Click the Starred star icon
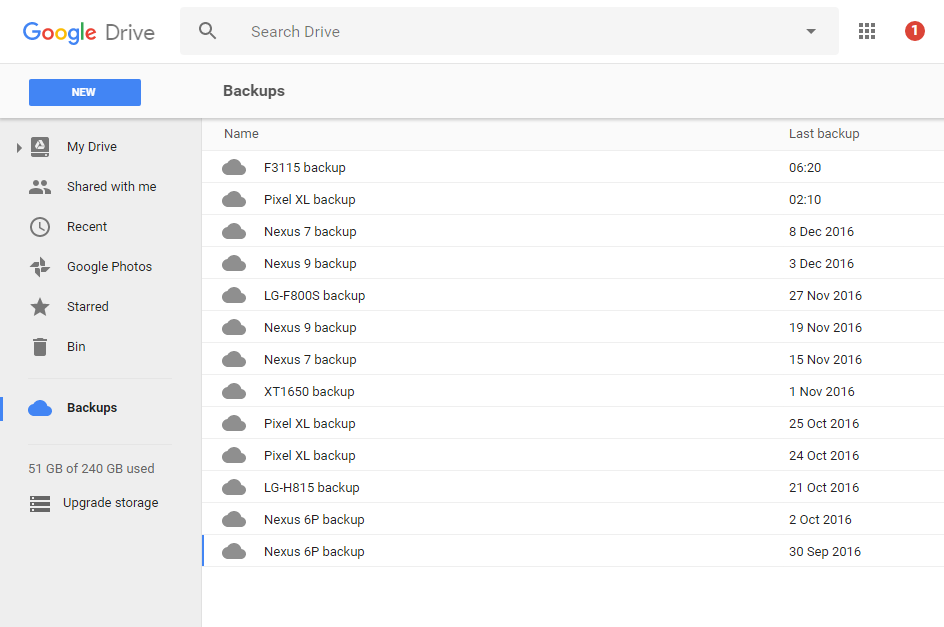 pos(40,307)
